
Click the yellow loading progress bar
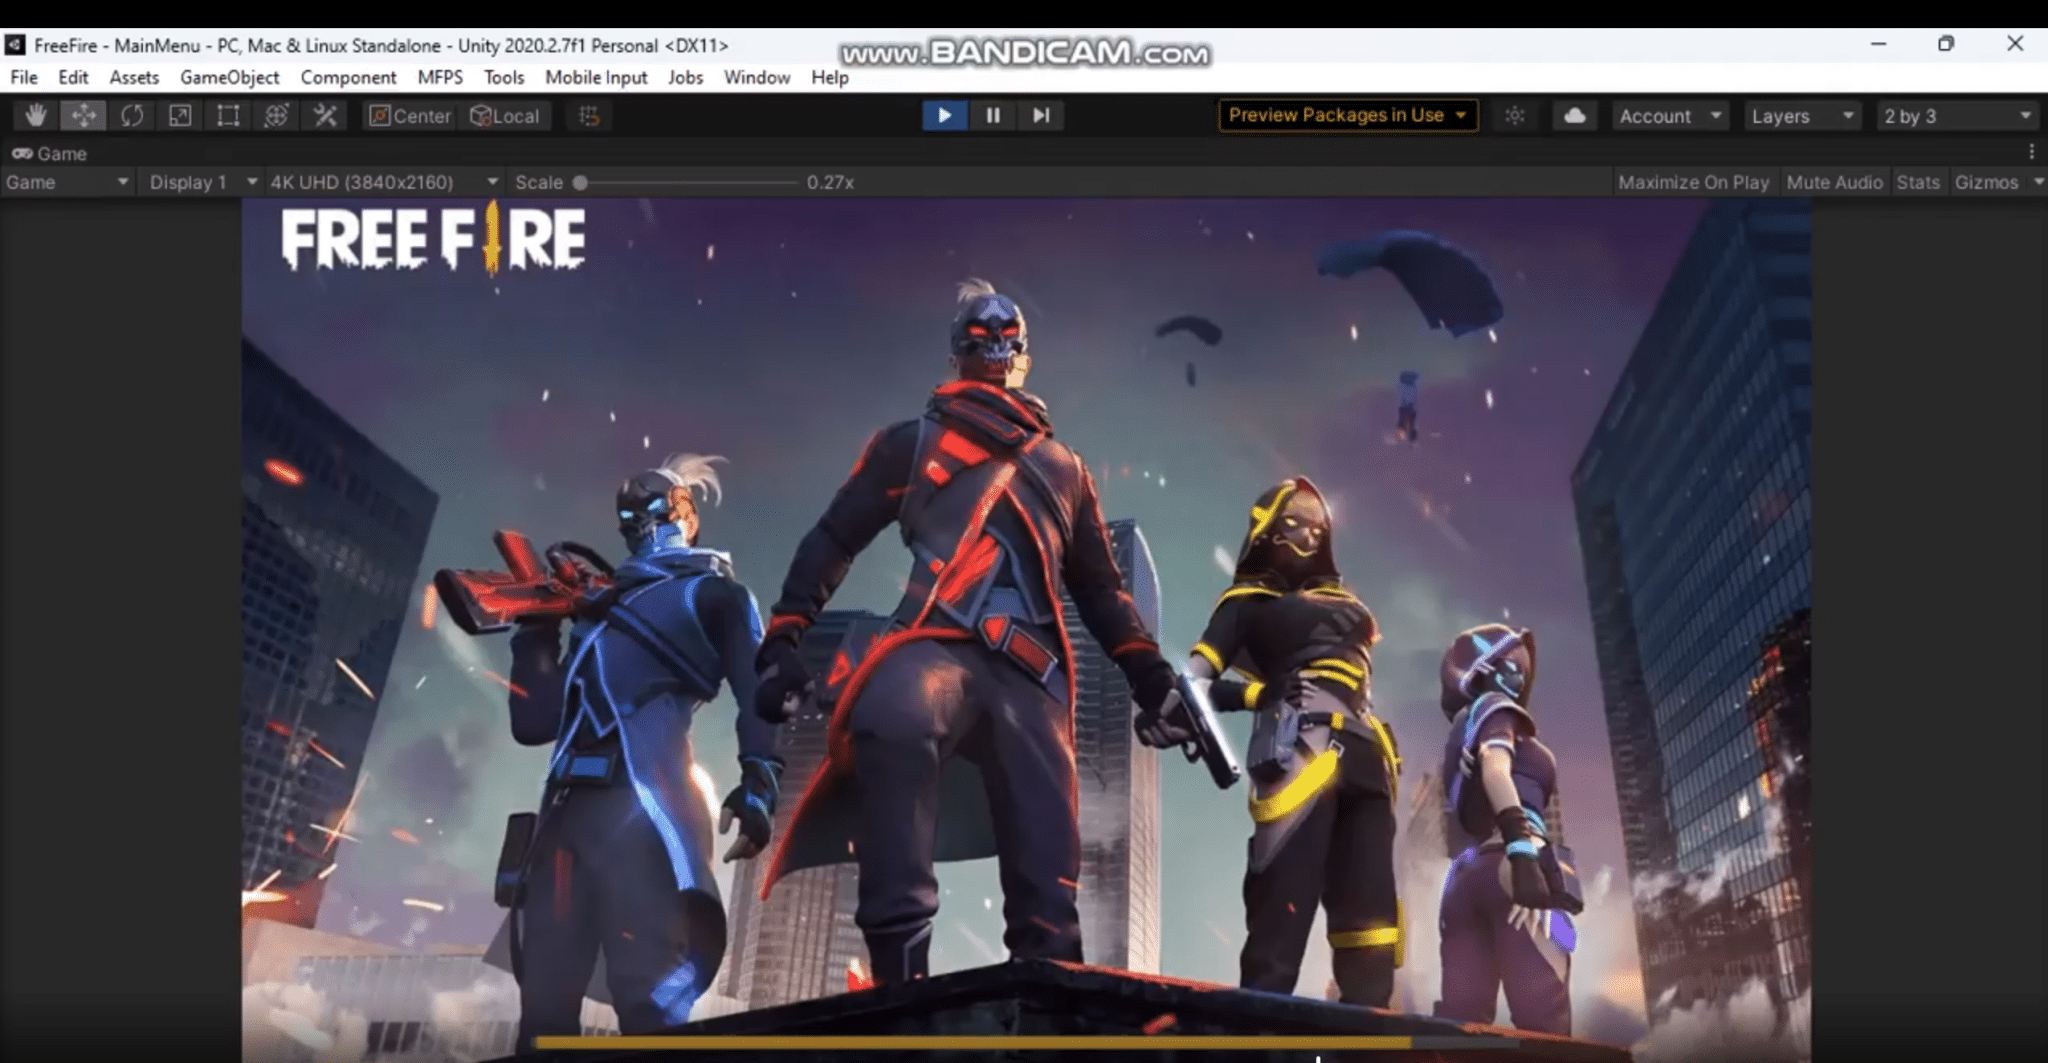pos(972,1042)
